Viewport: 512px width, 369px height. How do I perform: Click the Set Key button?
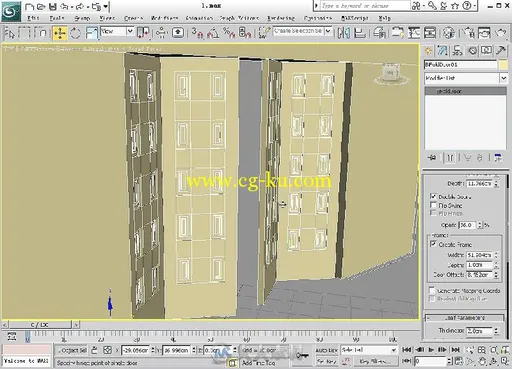326,361
